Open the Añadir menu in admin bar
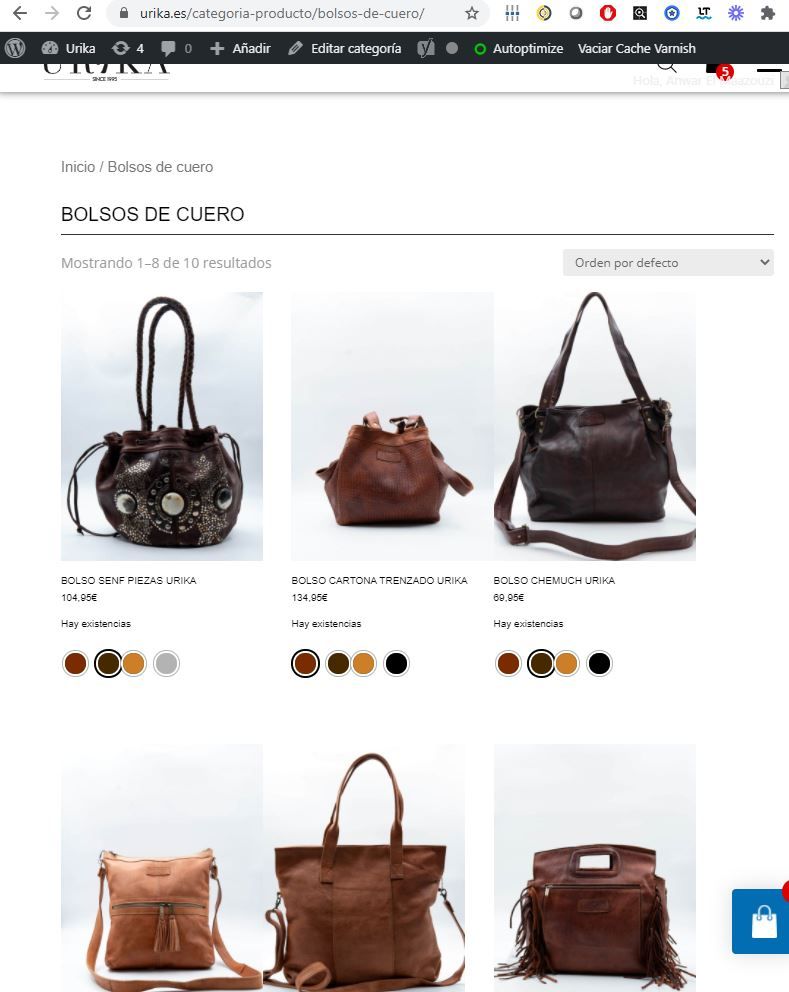 (240, 48)
